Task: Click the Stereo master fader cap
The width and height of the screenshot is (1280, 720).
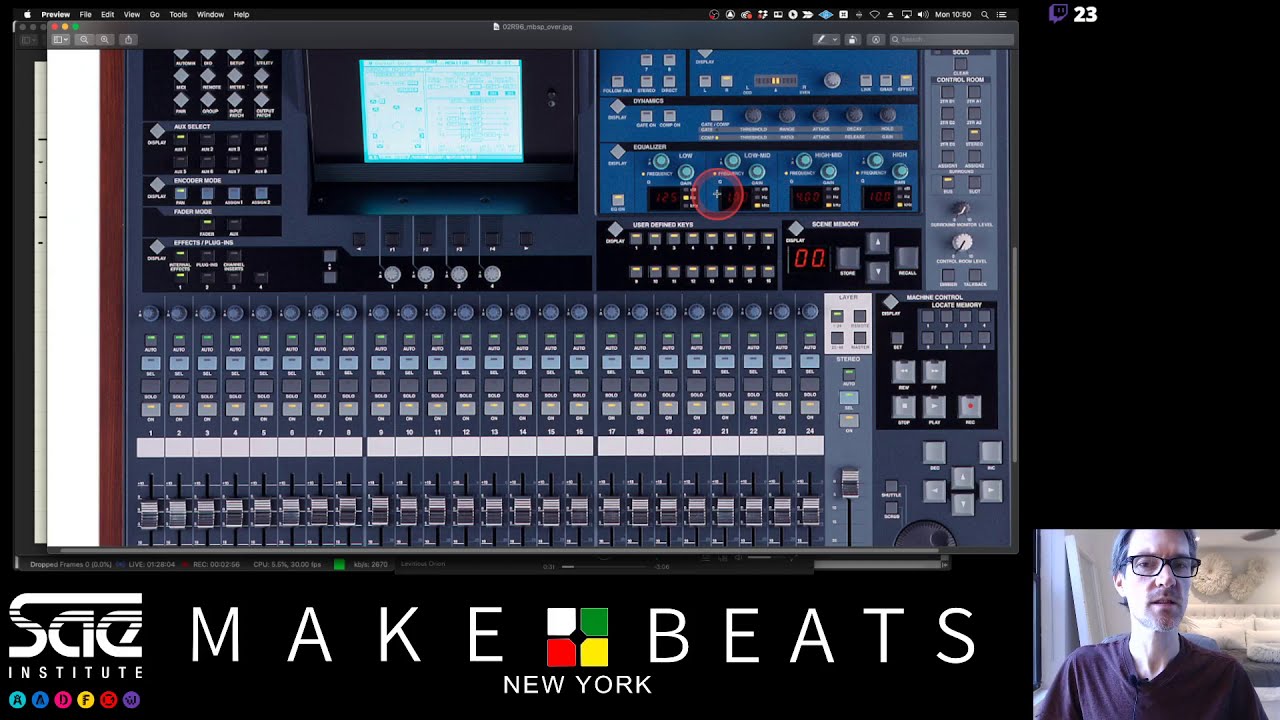Action: pyautogui.click(x=849, y=483)
